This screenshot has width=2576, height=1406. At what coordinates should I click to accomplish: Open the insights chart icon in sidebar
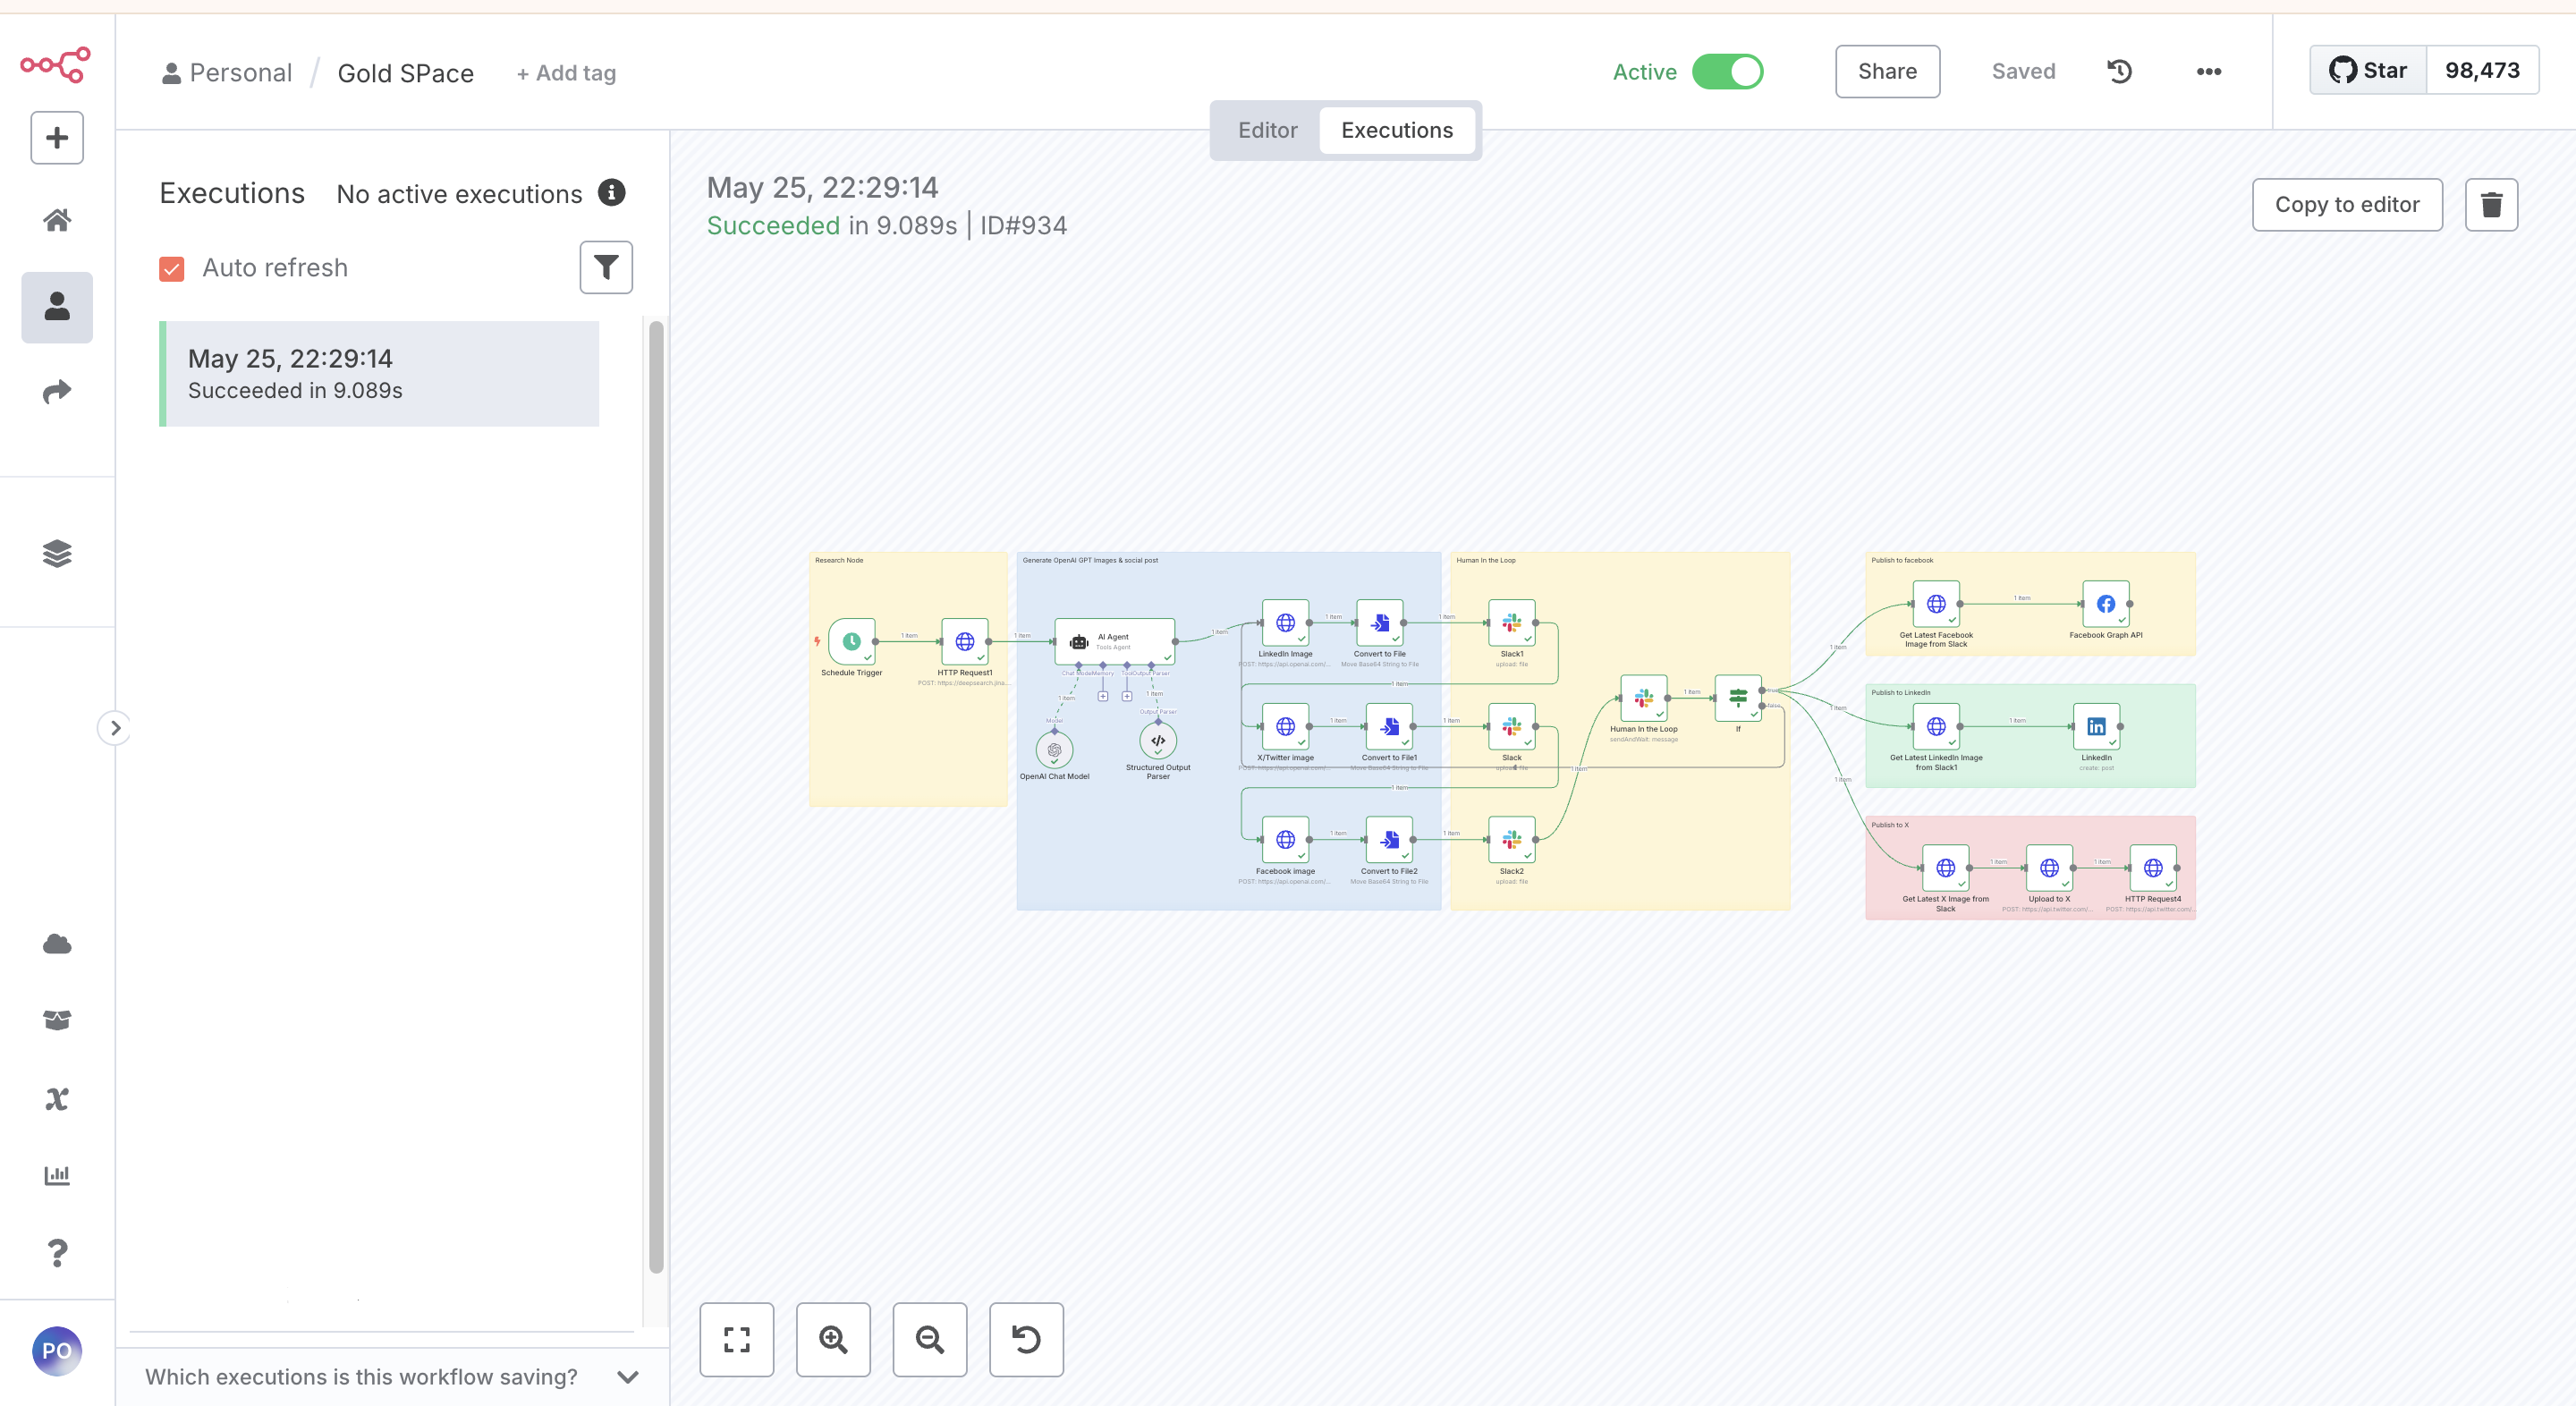(x=57, y=1175)
